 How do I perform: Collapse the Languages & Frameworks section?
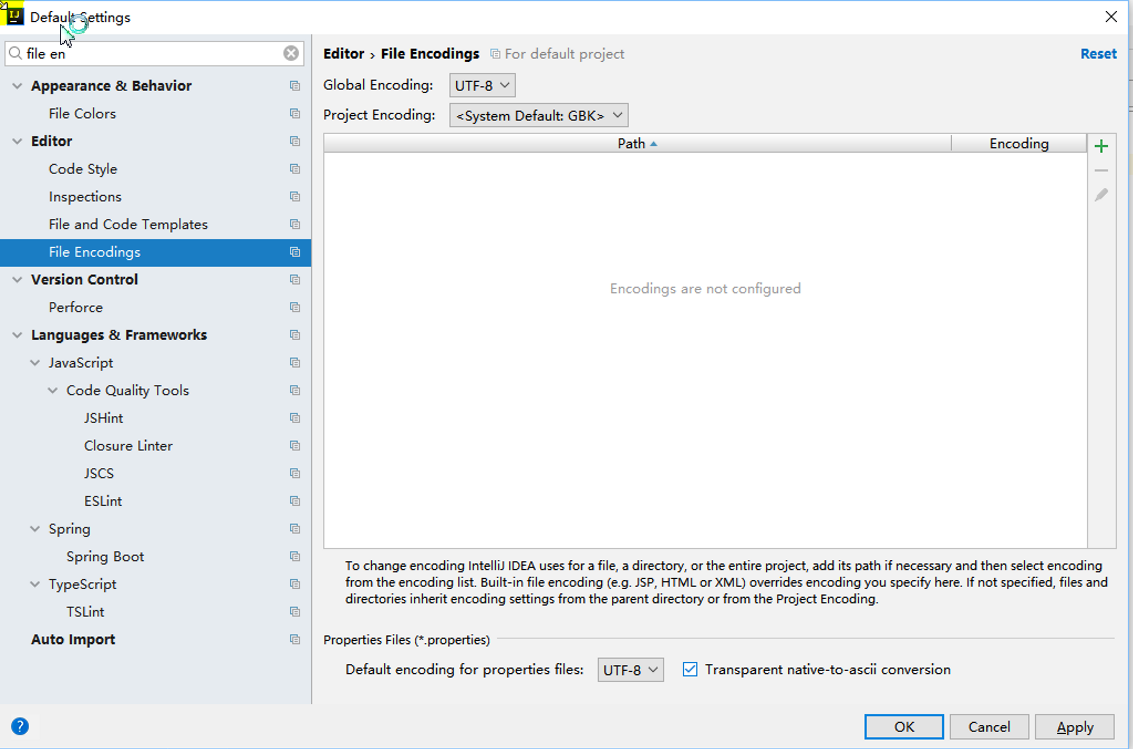17,335
